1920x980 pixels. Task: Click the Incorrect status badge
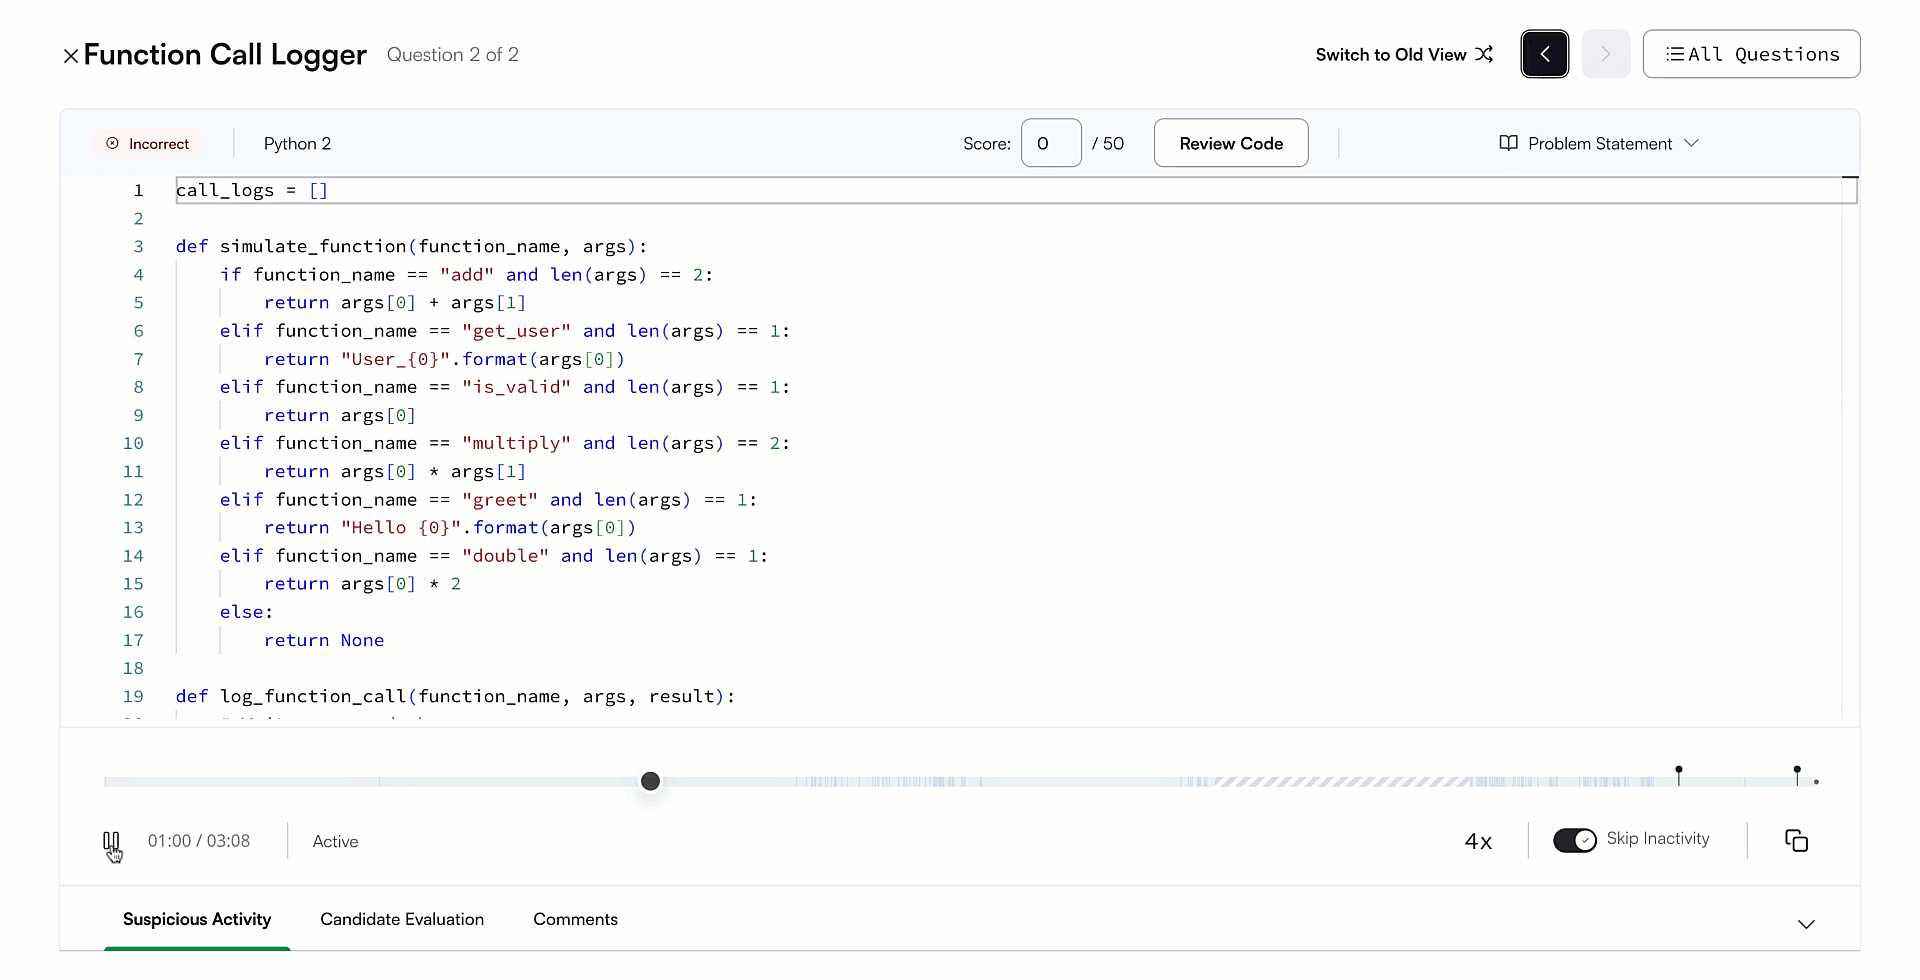[x=147, y=143]
